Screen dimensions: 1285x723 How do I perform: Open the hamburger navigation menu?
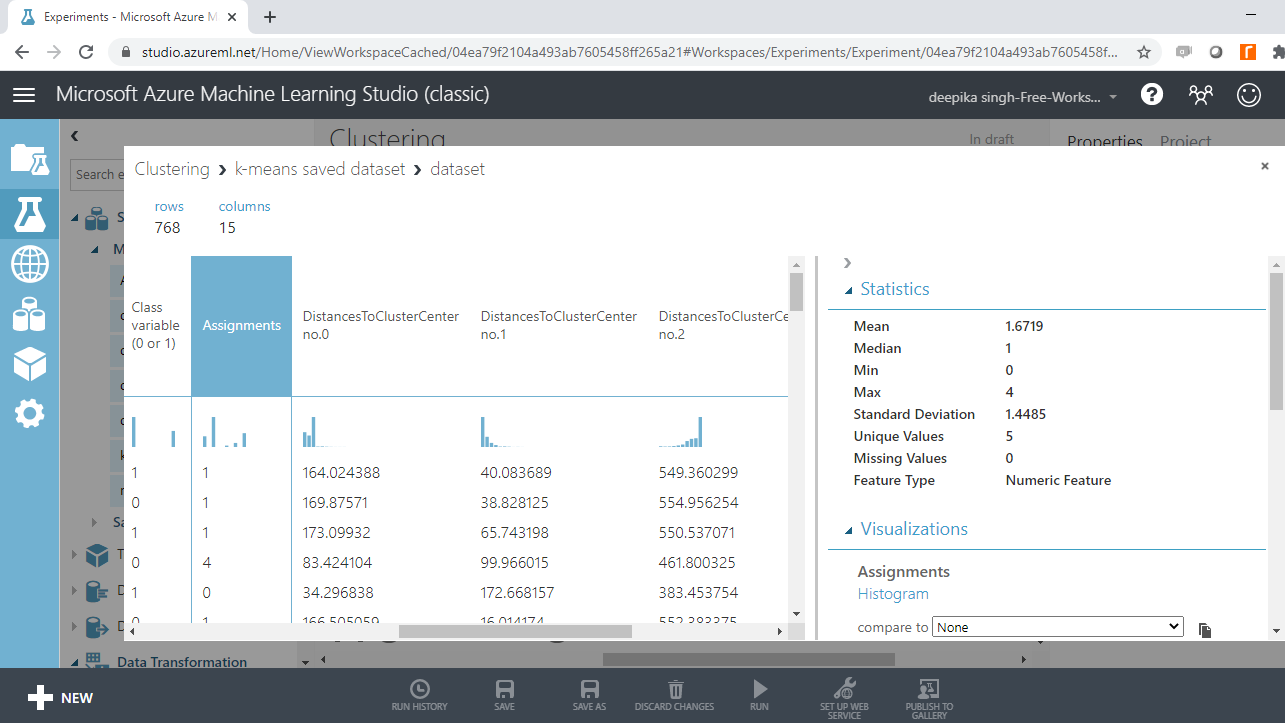pyautogui.click(x=24, y=94)
